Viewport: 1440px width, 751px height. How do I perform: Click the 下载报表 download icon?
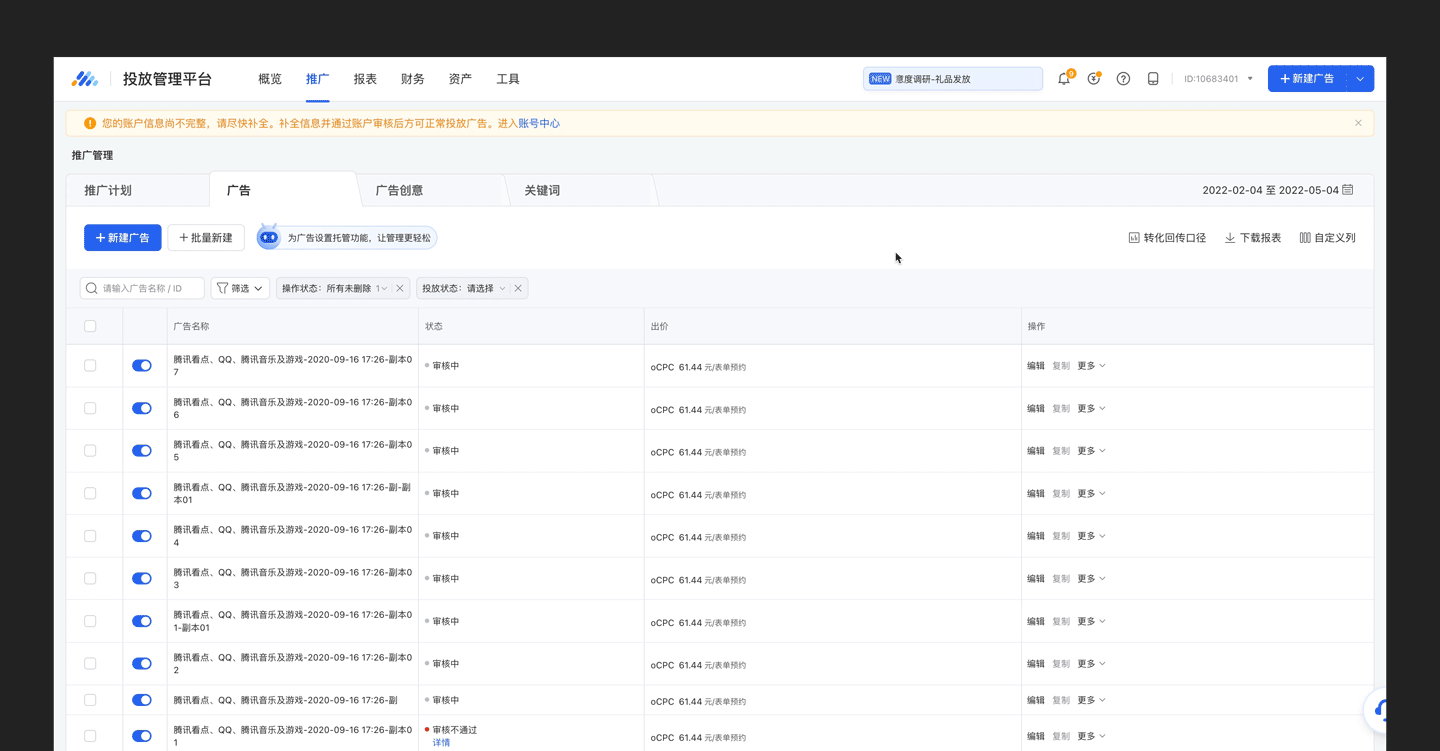[x=1230, y=238]
